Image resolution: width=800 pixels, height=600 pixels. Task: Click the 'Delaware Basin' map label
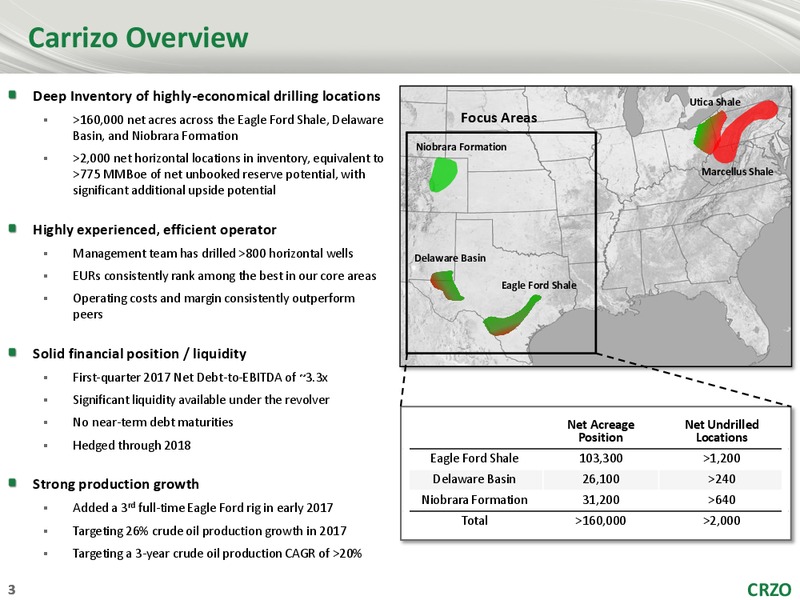coord(450,258)
